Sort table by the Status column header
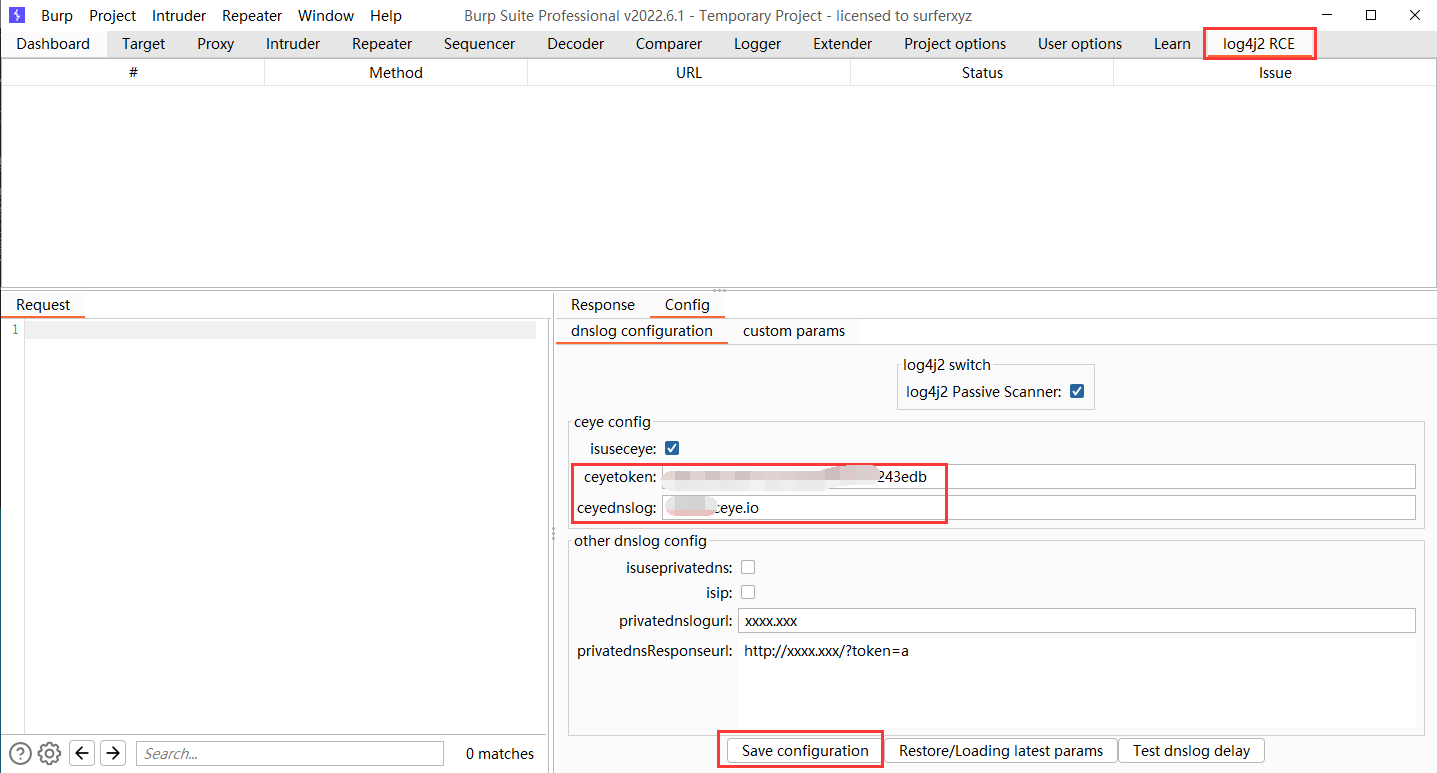 click(982, 73)
